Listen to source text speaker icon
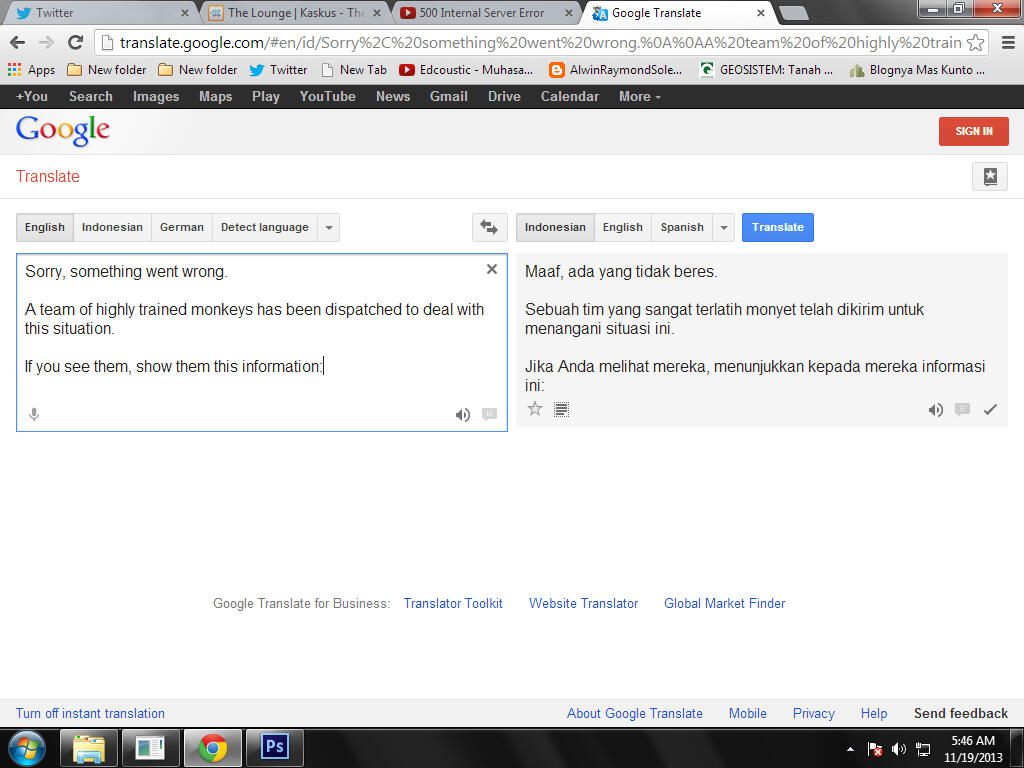Image resolution: width=1024 pixels, height=768 pixels. [462, 415]
